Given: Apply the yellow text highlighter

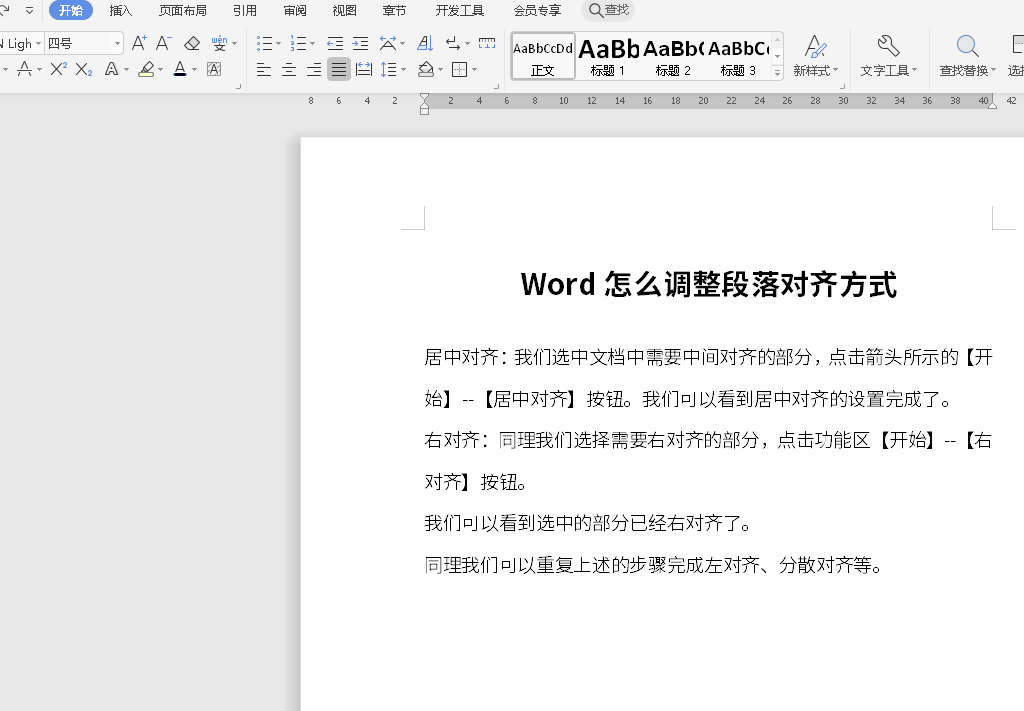Looking at the screenshot, I should coord(146,69).
